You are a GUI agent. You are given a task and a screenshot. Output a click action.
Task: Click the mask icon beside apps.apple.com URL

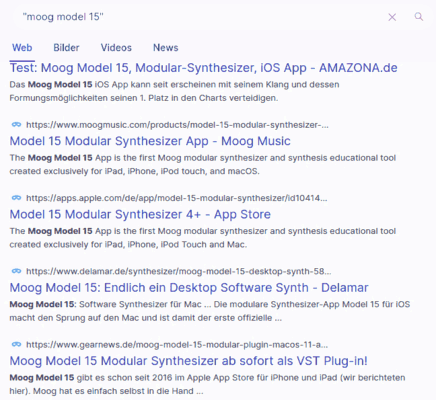pyautogui.click(x=16, y=198)
